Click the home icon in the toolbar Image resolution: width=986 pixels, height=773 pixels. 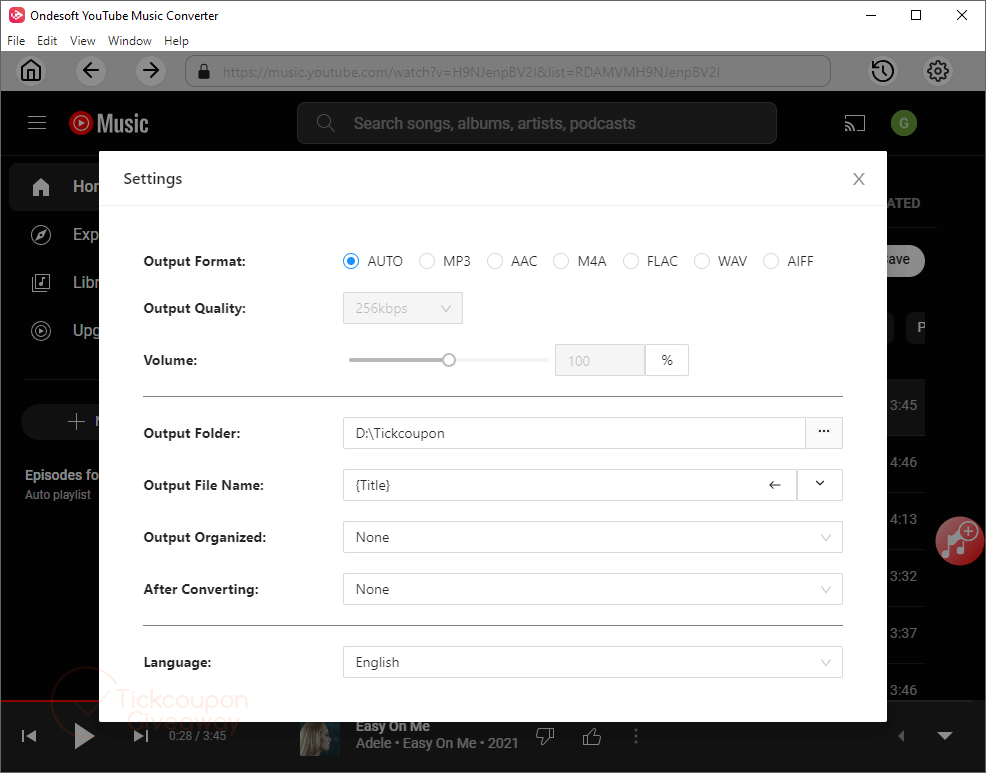[31, 70]
